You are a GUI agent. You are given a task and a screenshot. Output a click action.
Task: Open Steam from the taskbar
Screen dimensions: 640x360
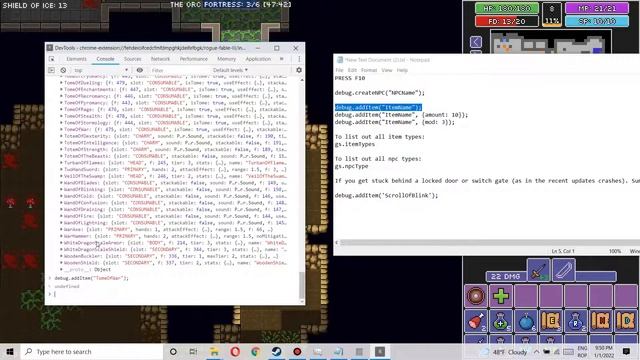(277, 351)
